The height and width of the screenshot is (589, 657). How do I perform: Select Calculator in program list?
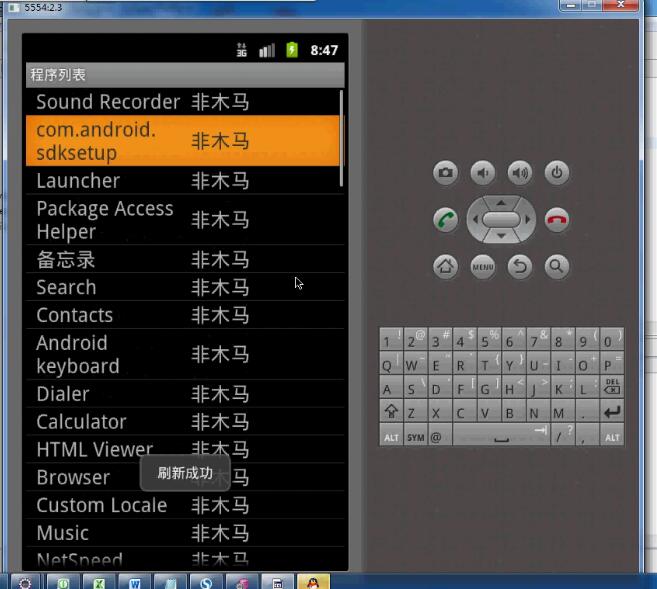click(x=185, y=421)
